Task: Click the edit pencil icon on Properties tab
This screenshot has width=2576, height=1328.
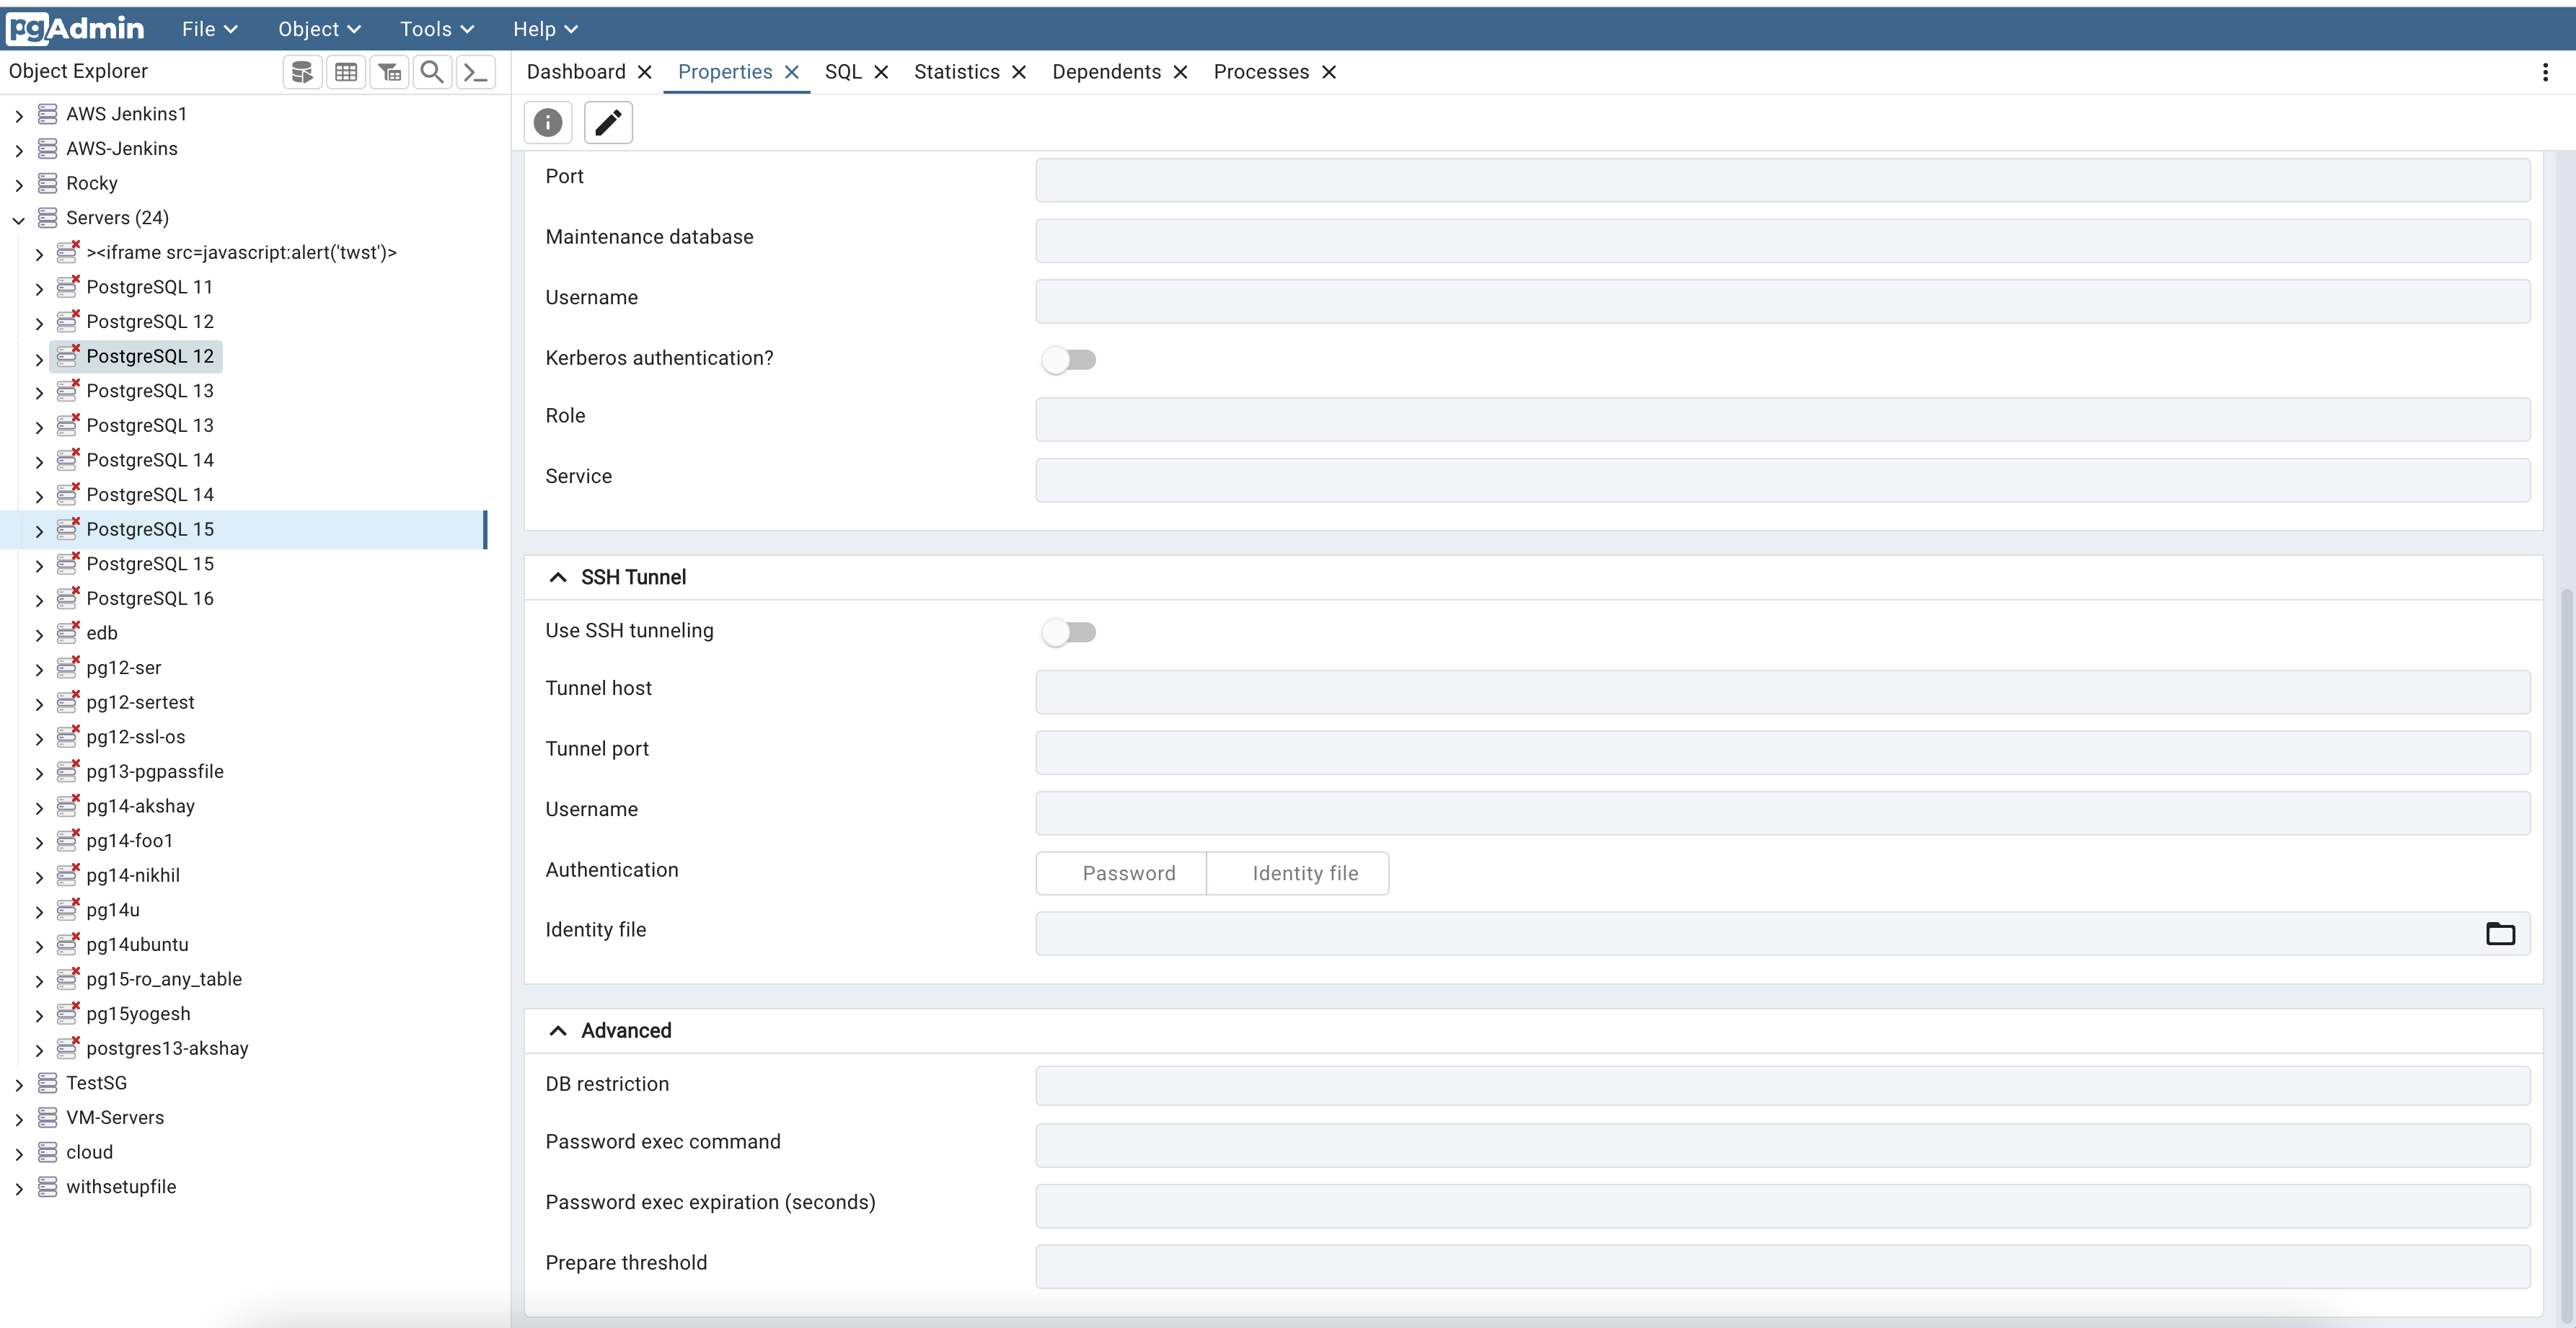Action: click(608, 122)
